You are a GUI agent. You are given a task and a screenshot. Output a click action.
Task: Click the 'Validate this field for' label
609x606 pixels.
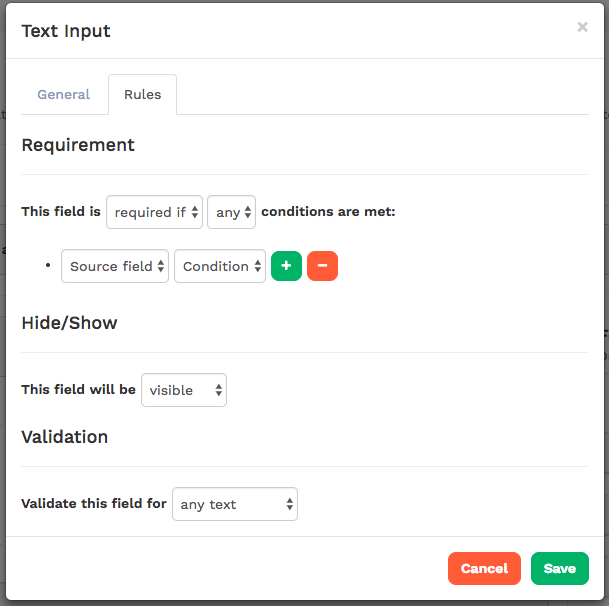coord(94,504)
